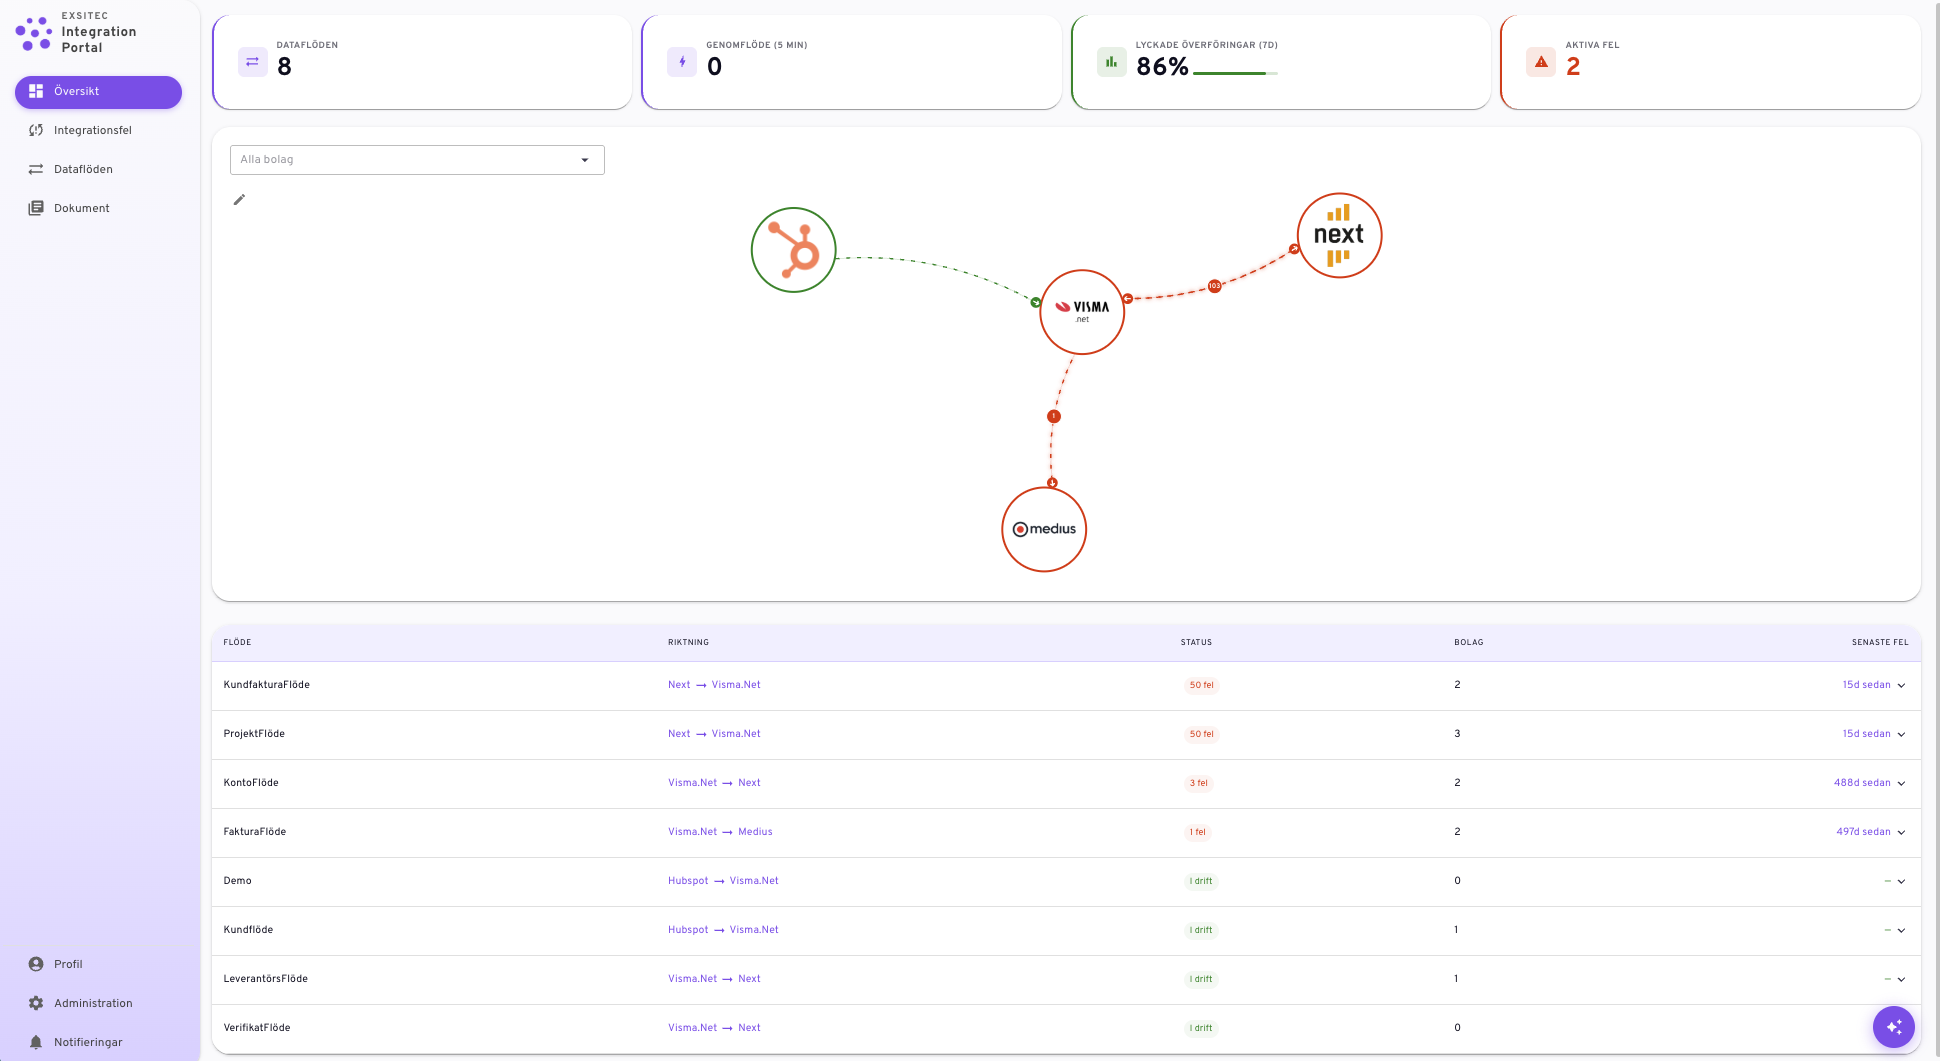The width and height of the screenshot is (1940, 1061).
Task: Click the 50 fel status of KundfakturaFlöde
Action: [x=1202, y=686]
